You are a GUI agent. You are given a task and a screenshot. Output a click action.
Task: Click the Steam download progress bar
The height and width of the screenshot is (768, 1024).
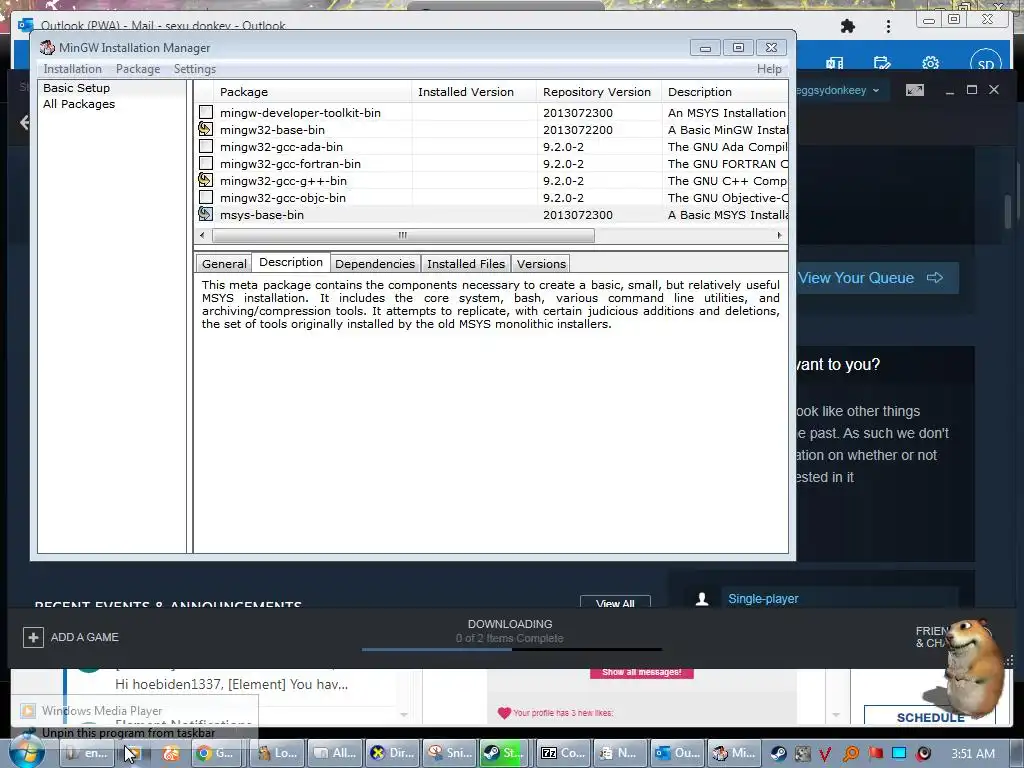click(511, 649)
